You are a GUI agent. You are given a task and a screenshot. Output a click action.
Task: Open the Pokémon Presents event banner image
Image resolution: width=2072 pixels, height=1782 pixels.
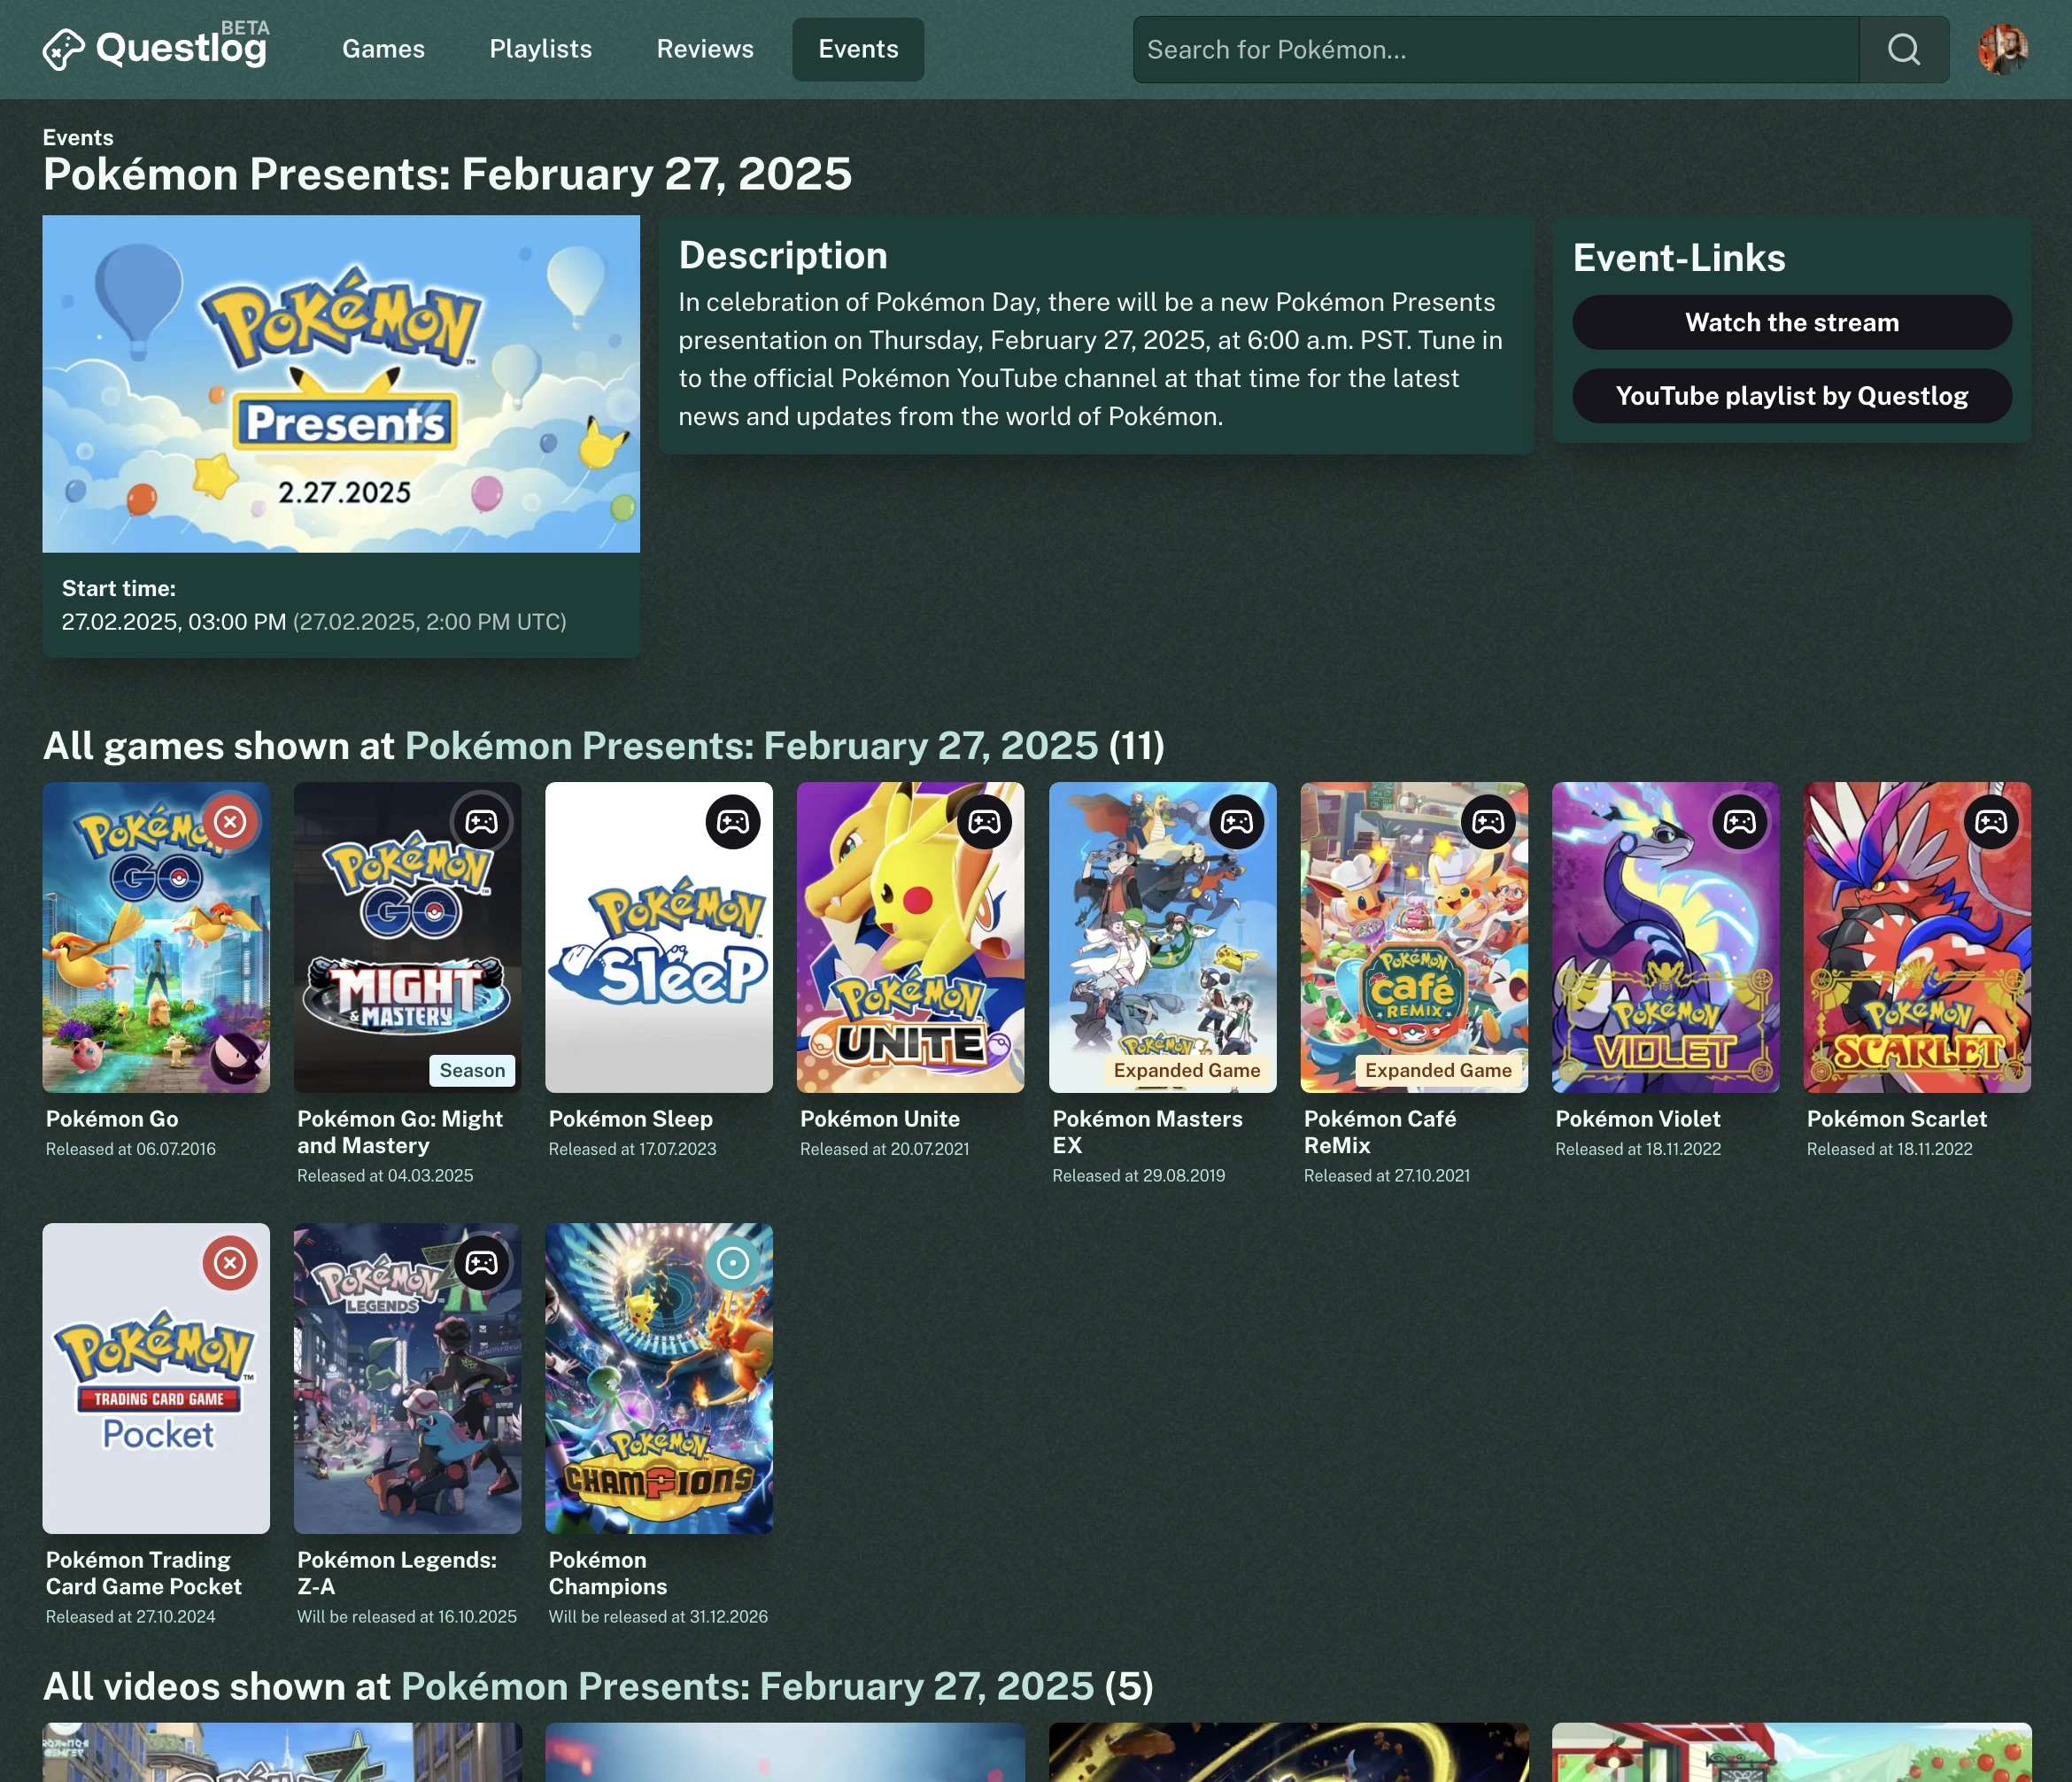tap(341, 384)
